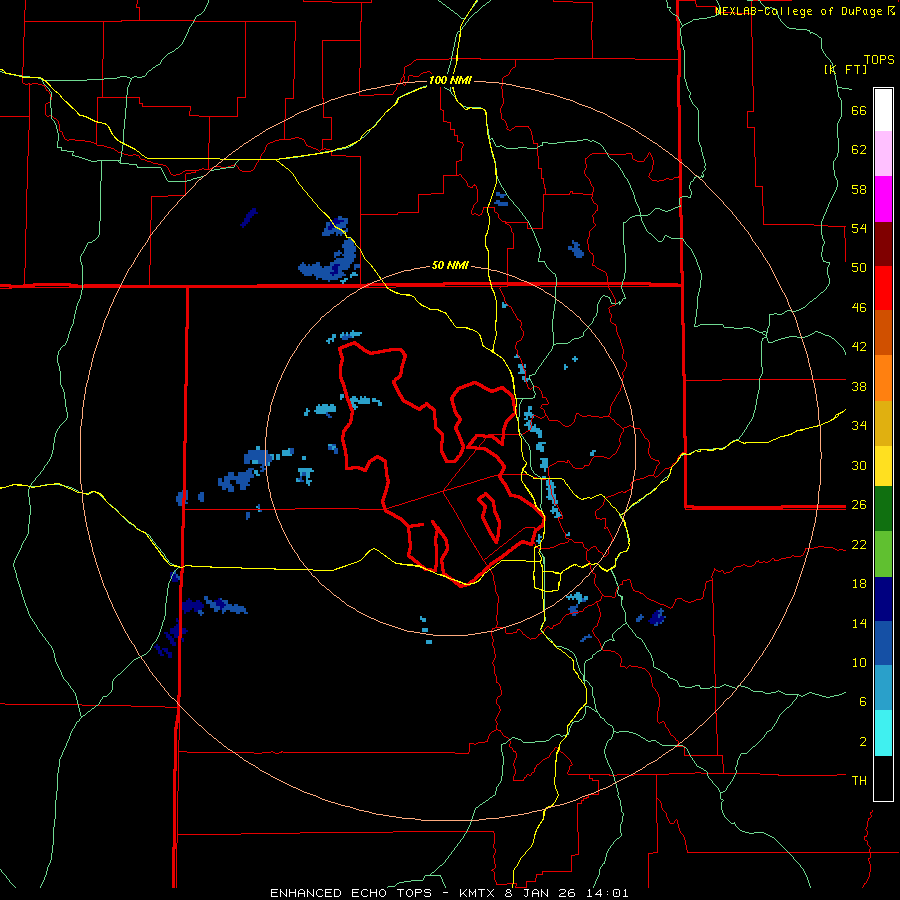This screenshot has width=900, height=900.
Task: Click the dark green legend band
Action: click(x=883, y=509)
